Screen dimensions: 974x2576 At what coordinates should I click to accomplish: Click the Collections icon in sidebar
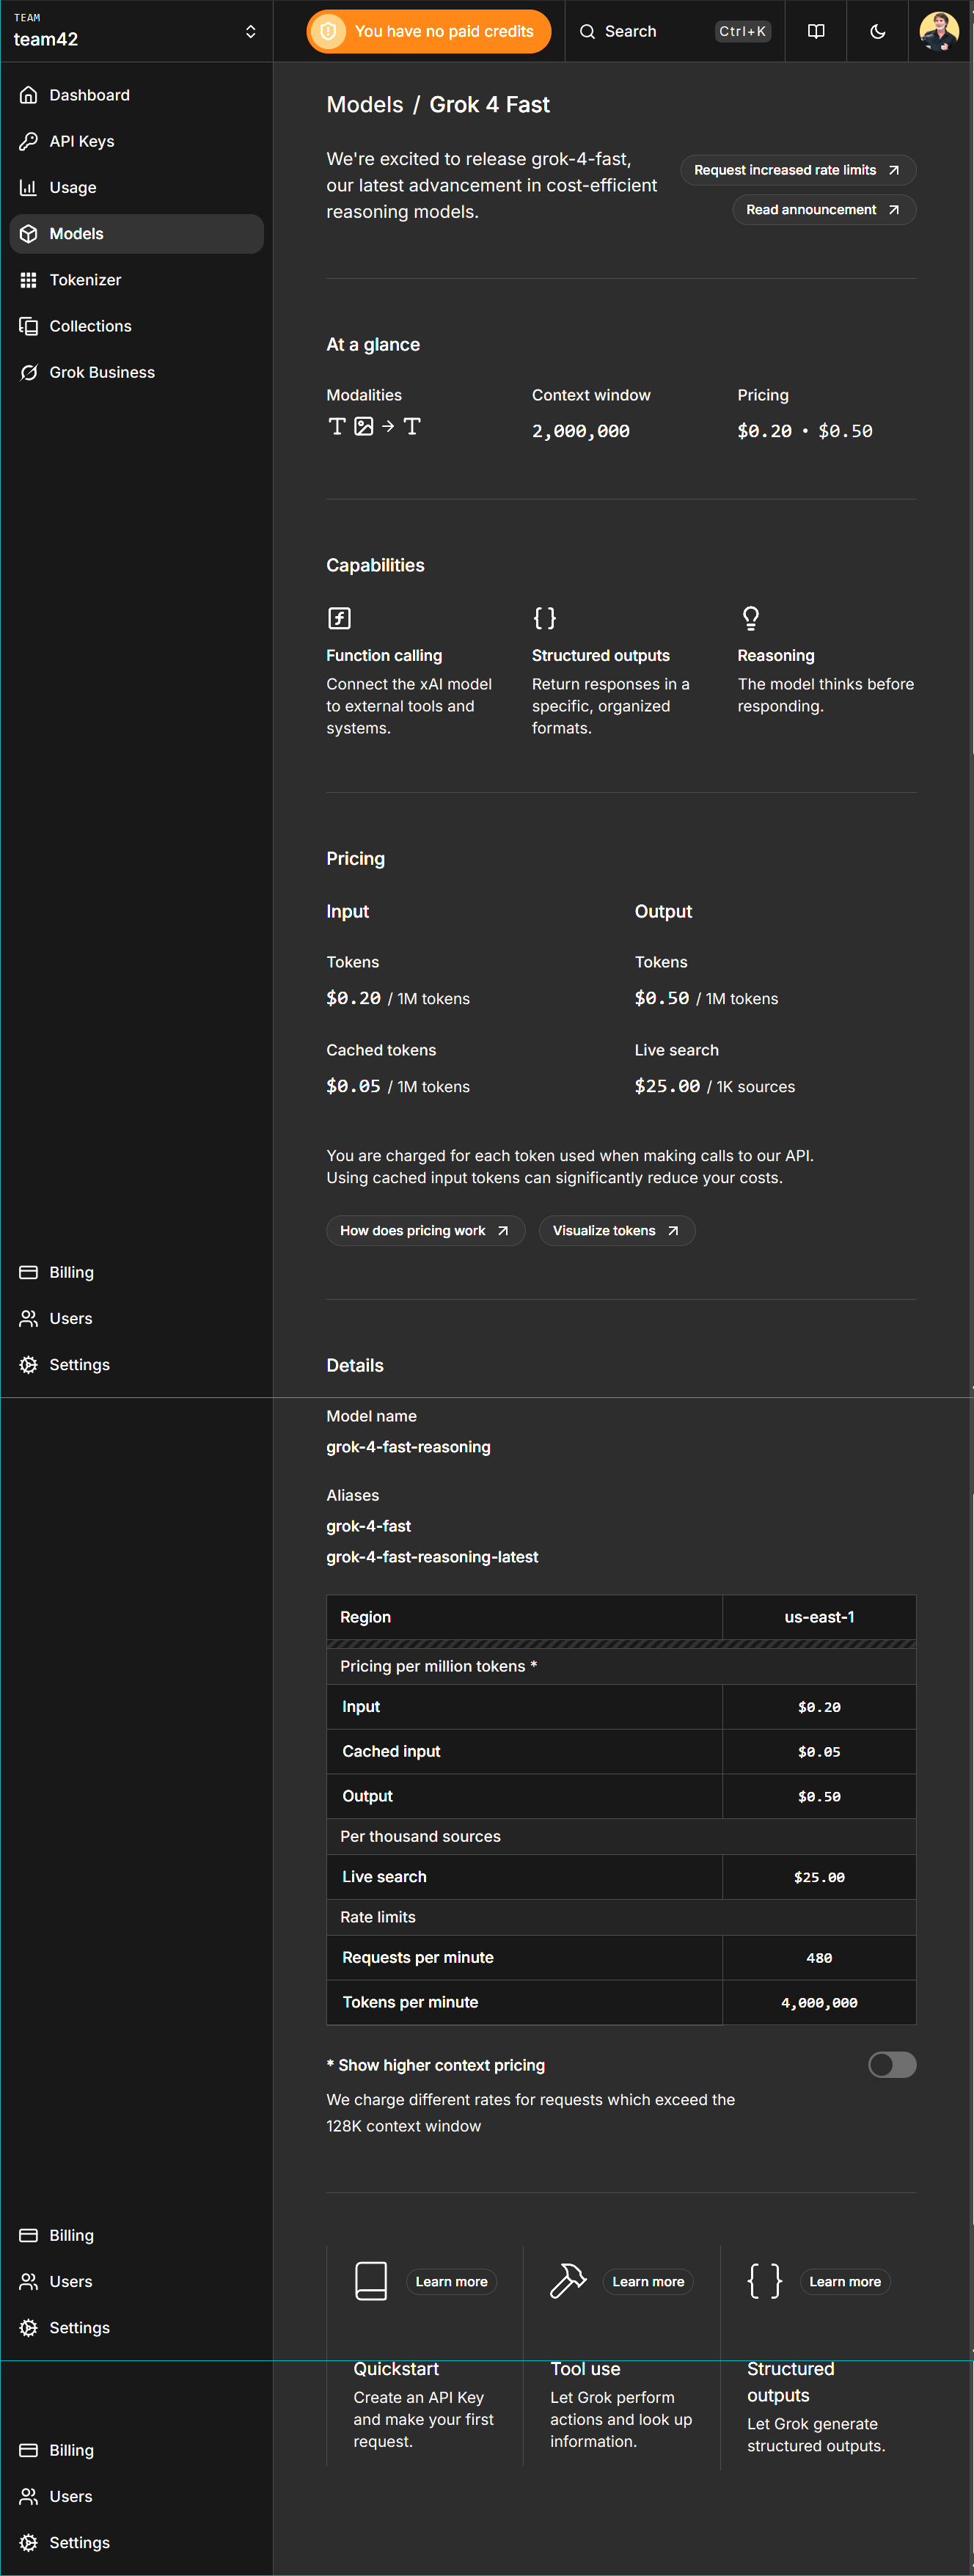pos(29,326)
